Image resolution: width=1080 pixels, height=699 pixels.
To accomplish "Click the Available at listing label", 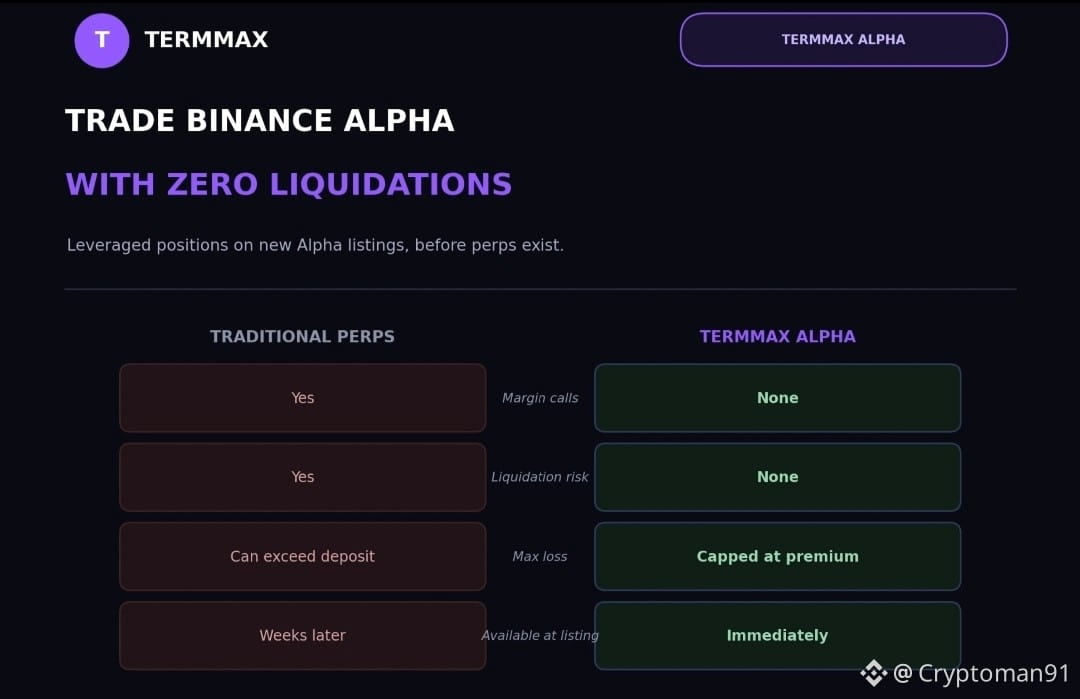I will click(x=540, y=636).
